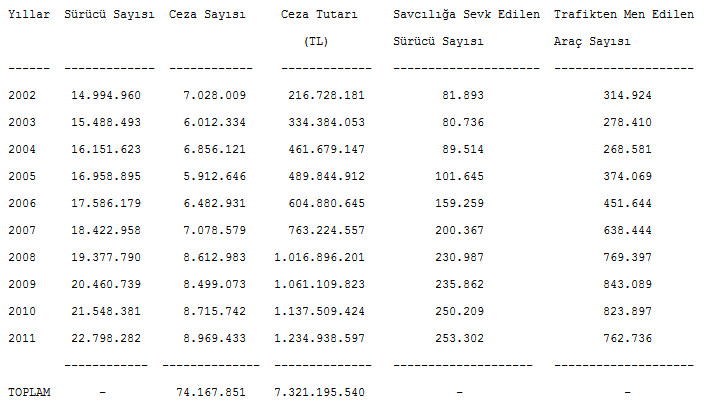709x407 pixels.
Task: Select prosecuted drivers value 159.259
Action: coord(459,204)
